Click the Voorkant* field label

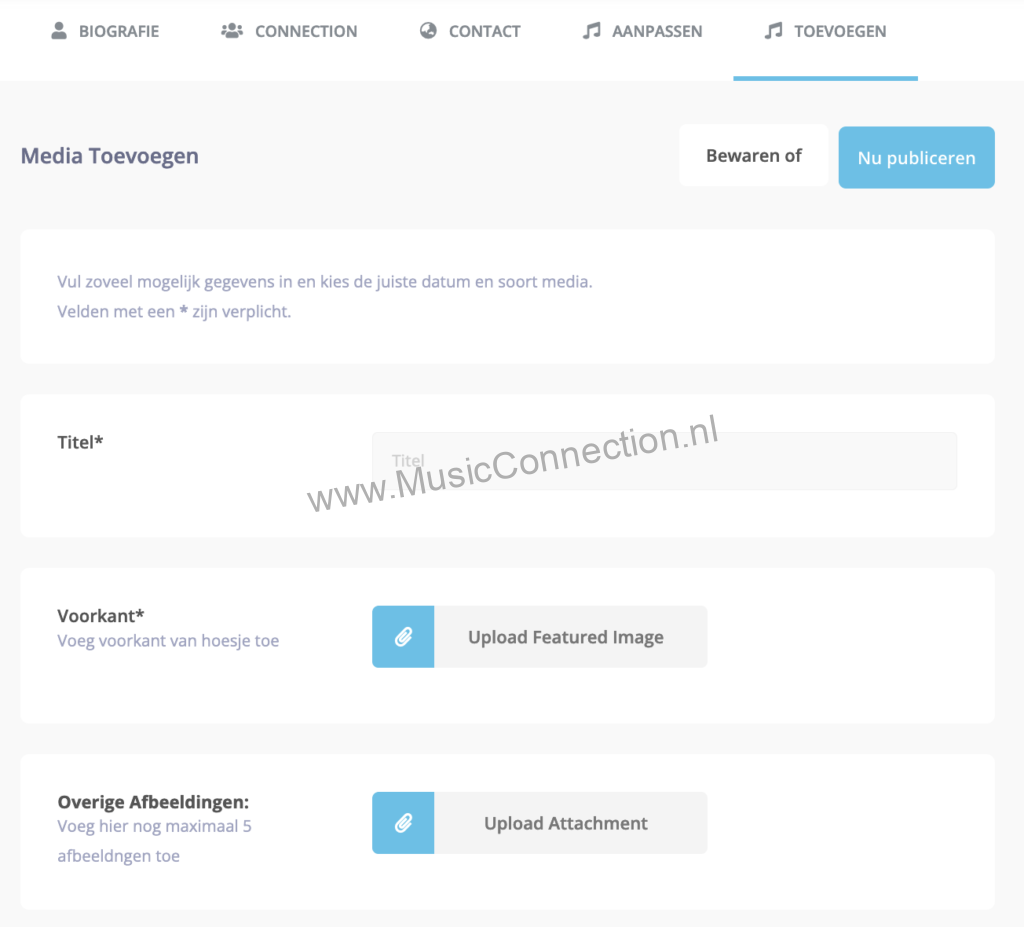pyautogui.click(x=101, y=616)
